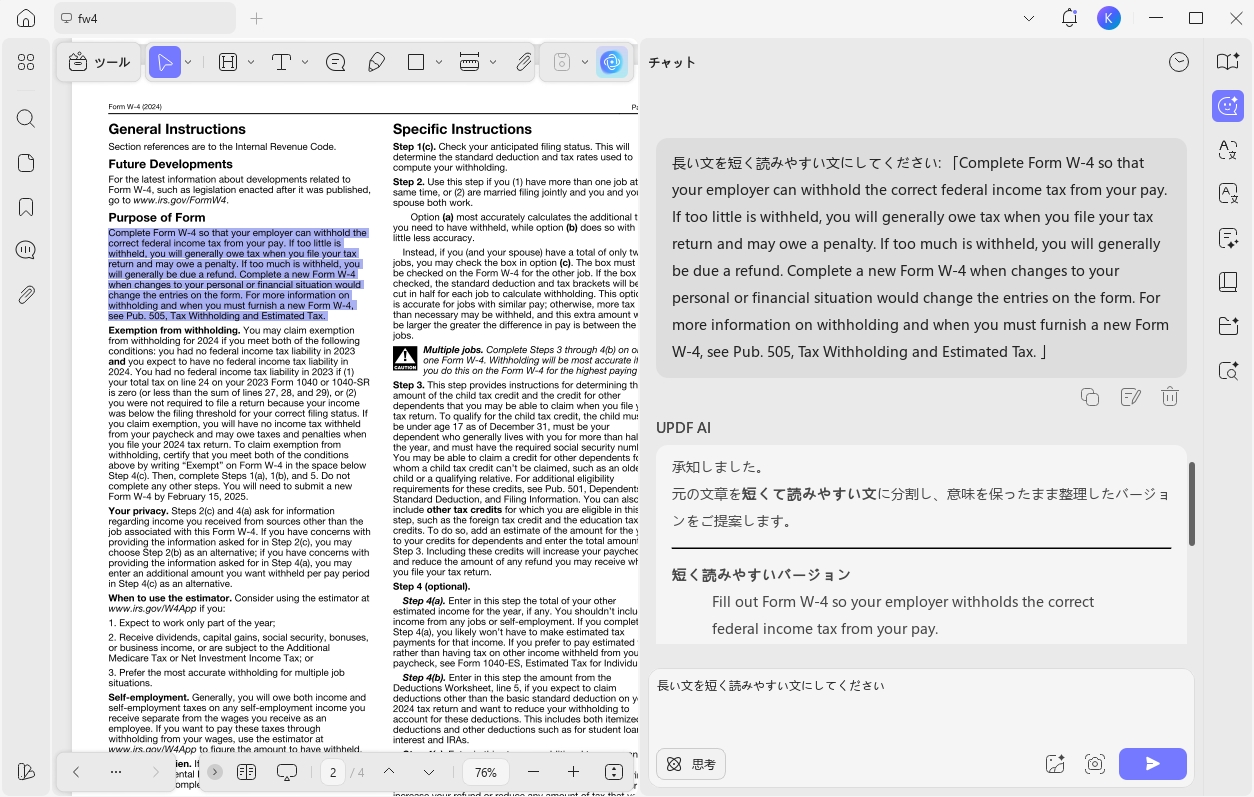The height and width of the screenshot is (797, 1254).
Task: Open the comments list panel
Action: click(26, 251)
